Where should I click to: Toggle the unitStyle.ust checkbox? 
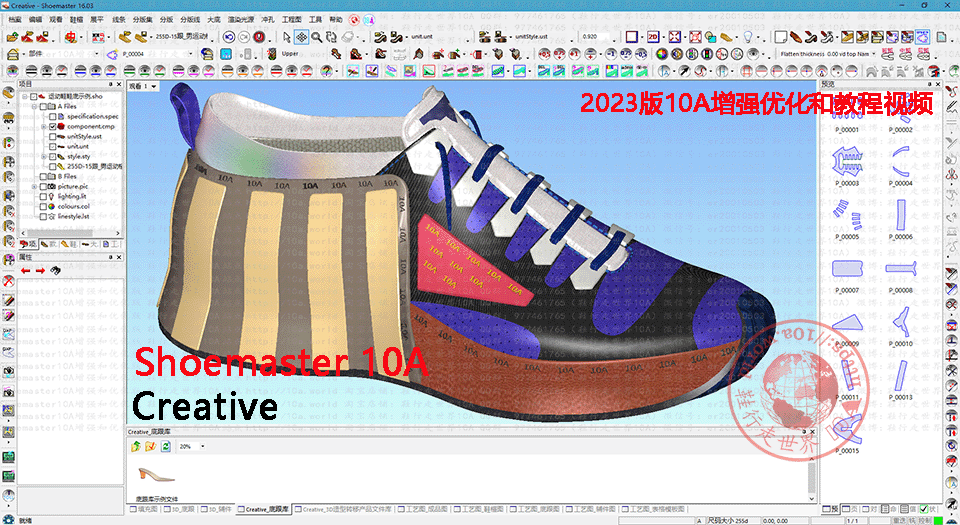53,136
